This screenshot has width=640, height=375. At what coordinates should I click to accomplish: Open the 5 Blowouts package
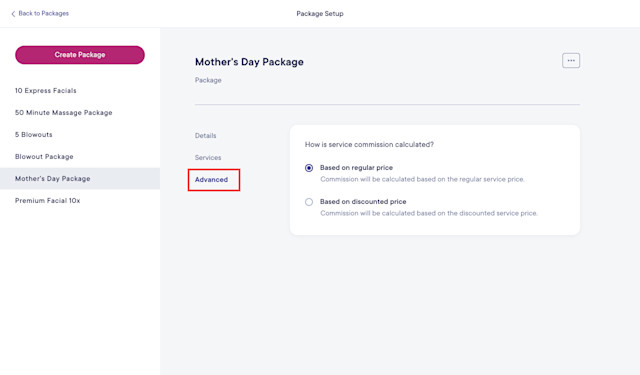[33, 135]
